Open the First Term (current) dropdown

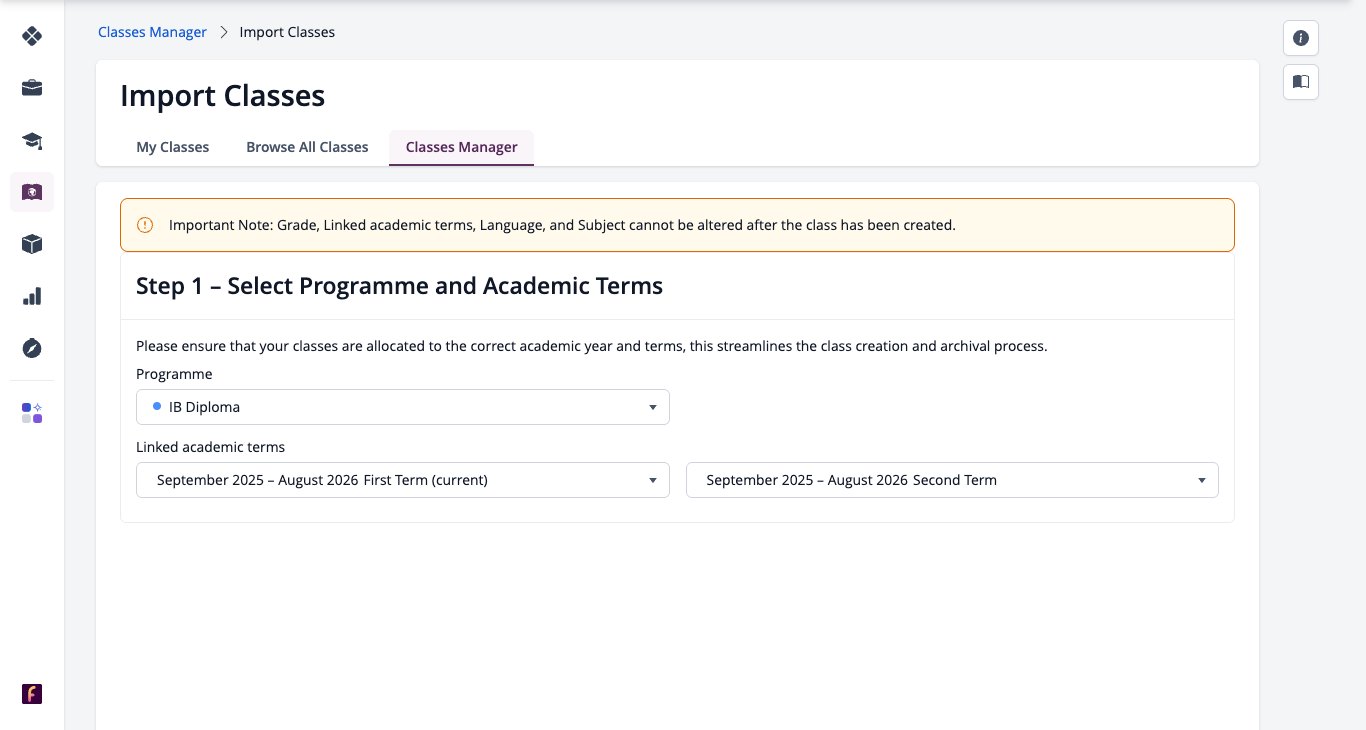click(x=403, y=480)
